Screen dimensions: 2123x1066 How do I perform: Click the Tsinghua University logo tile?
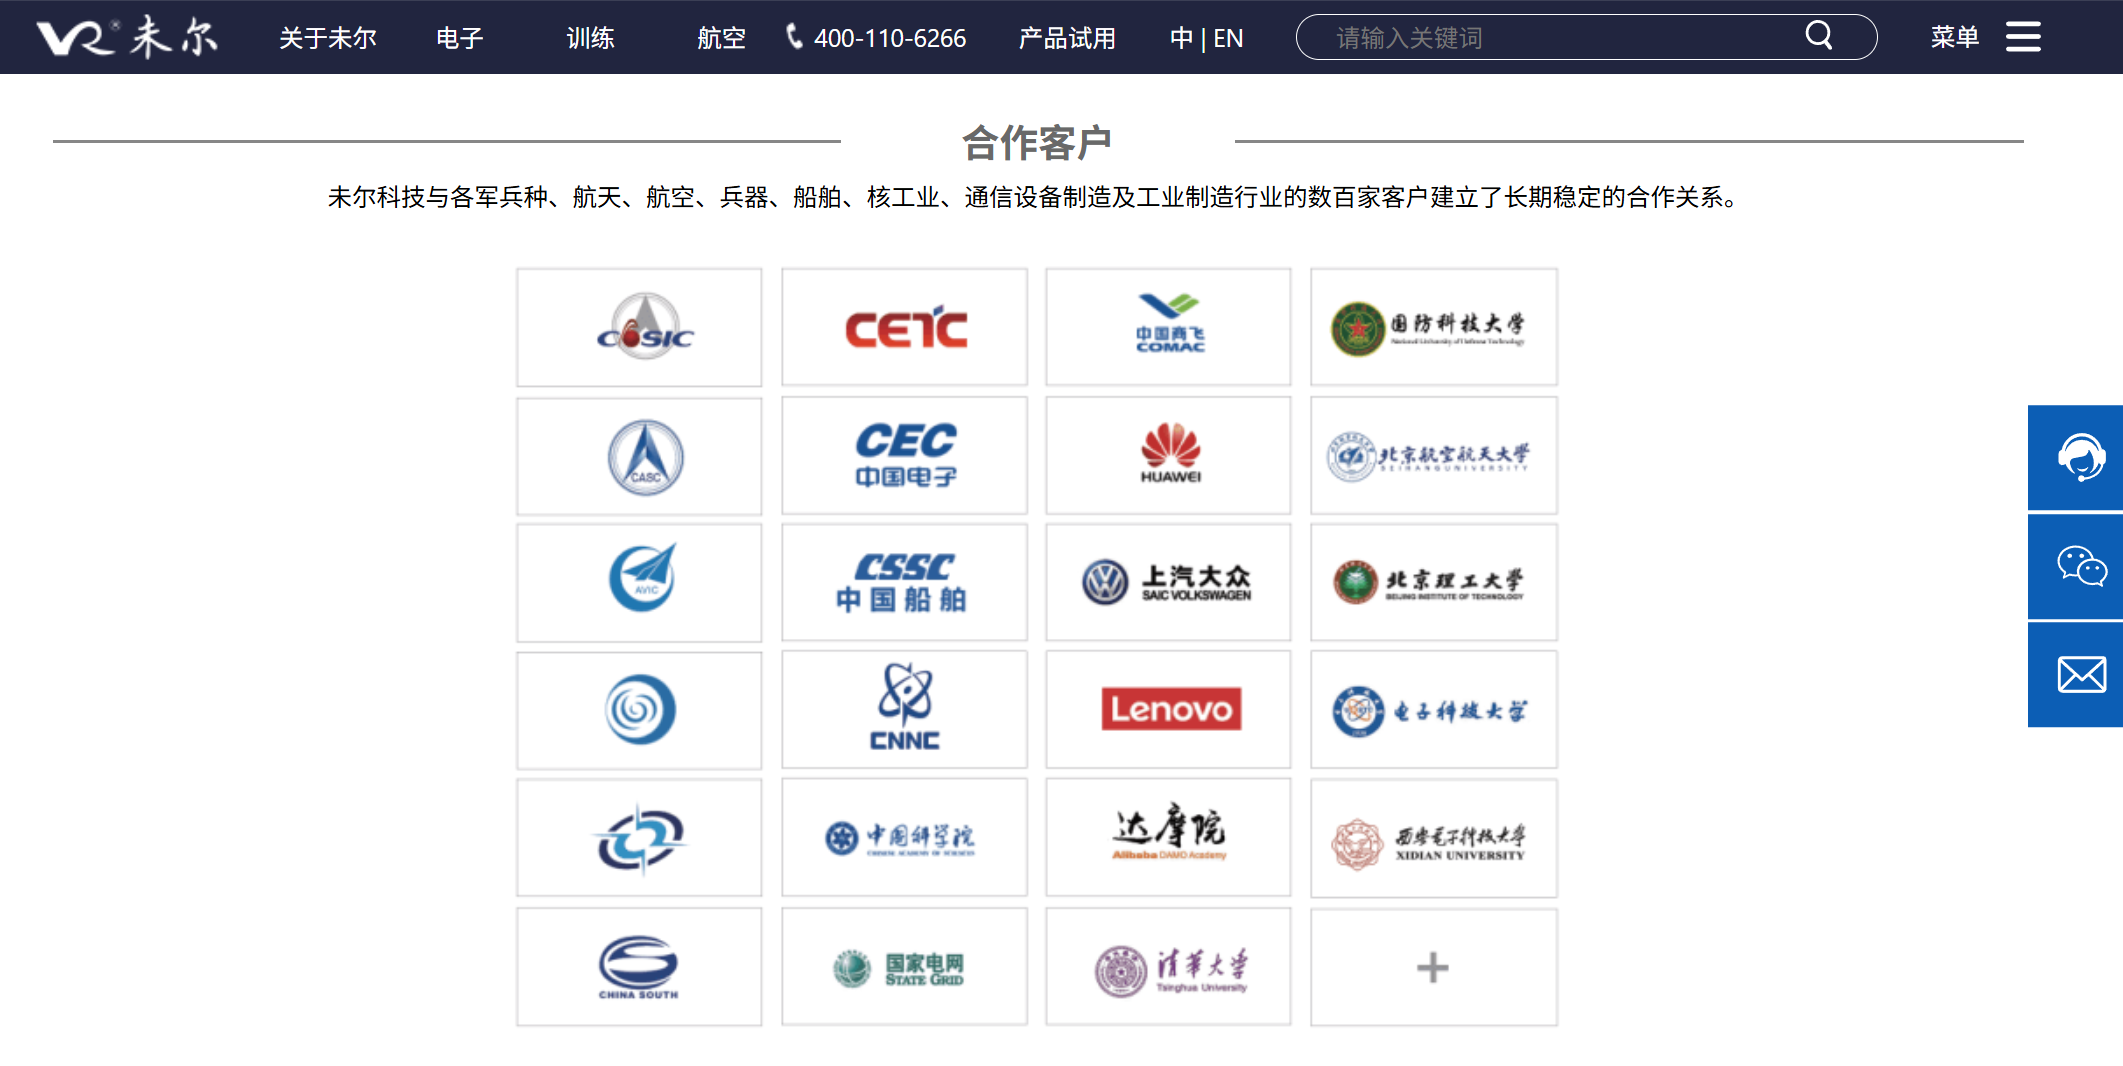(x=1169, y=967)
